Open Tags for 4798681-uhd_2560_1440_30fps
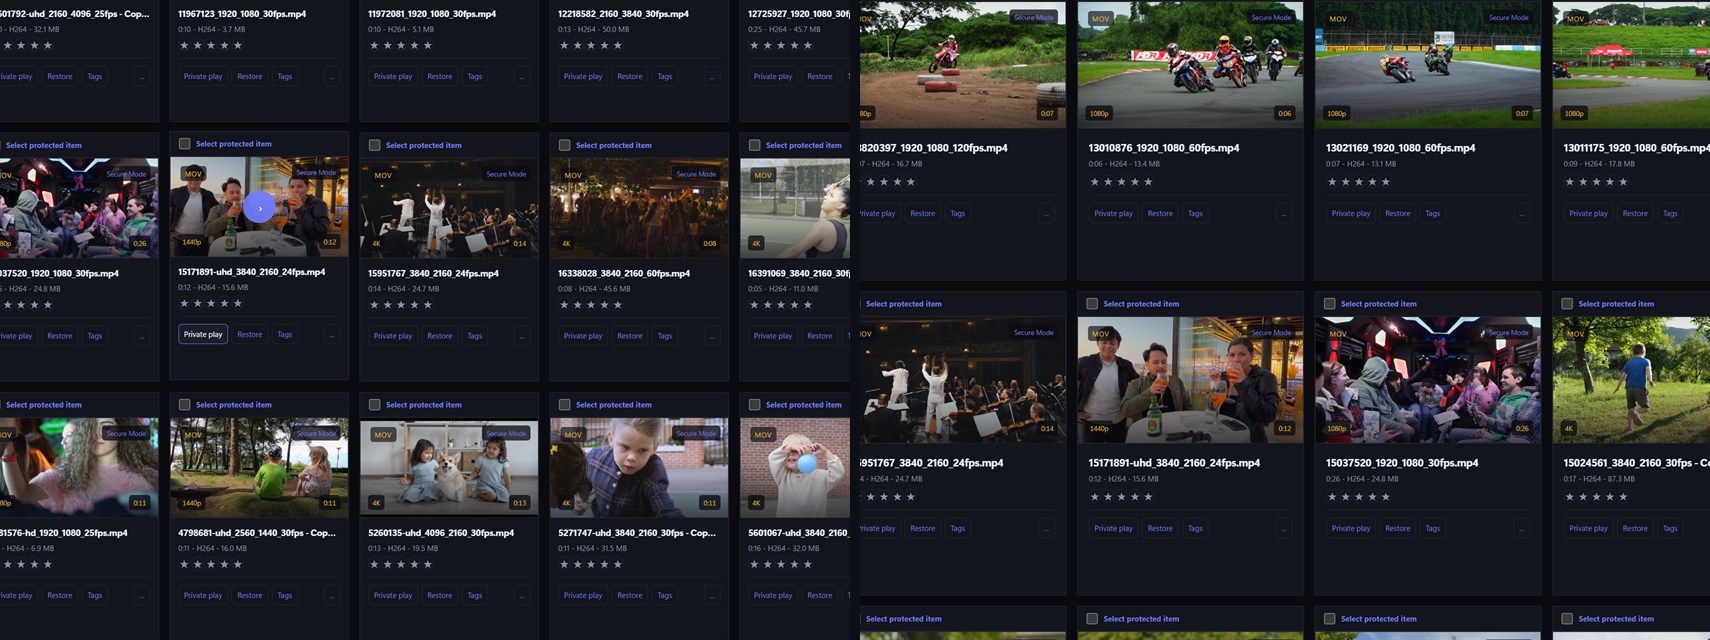Image resolution: width=1710 pixels, height=640 pixels. 285,595
